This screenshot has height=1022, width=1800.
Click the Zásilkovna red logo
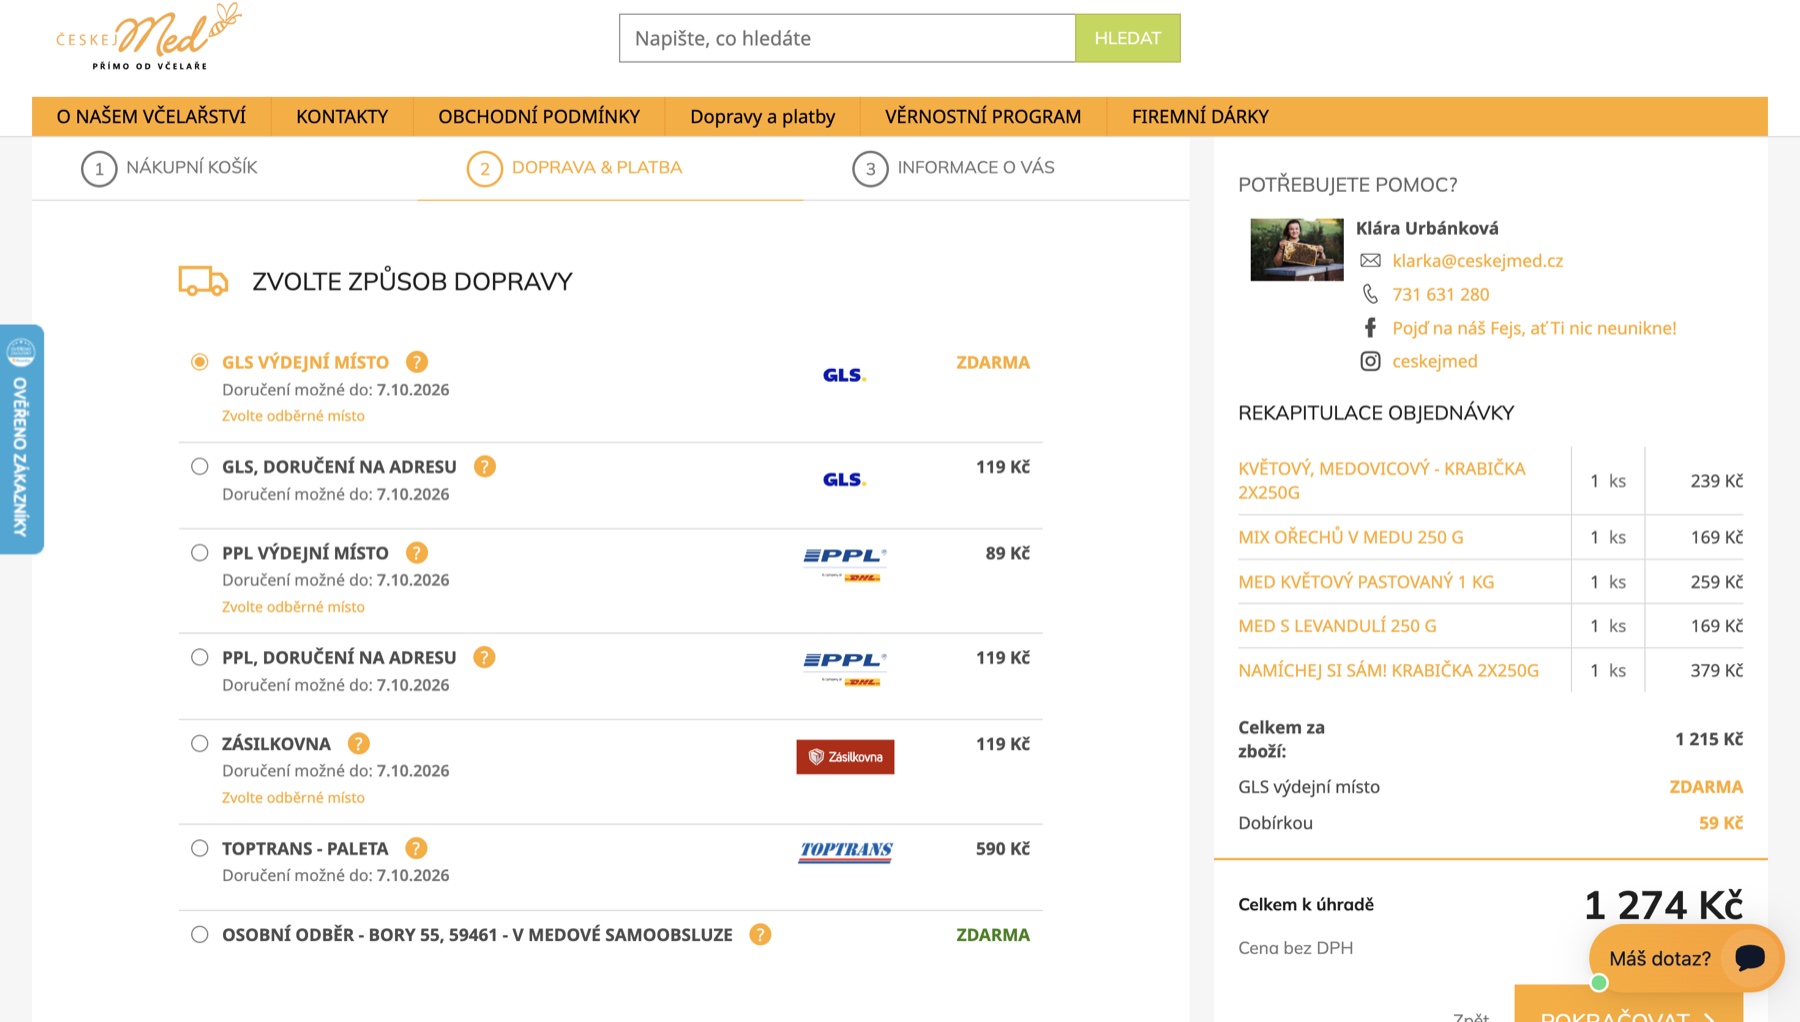click(845, 757)
